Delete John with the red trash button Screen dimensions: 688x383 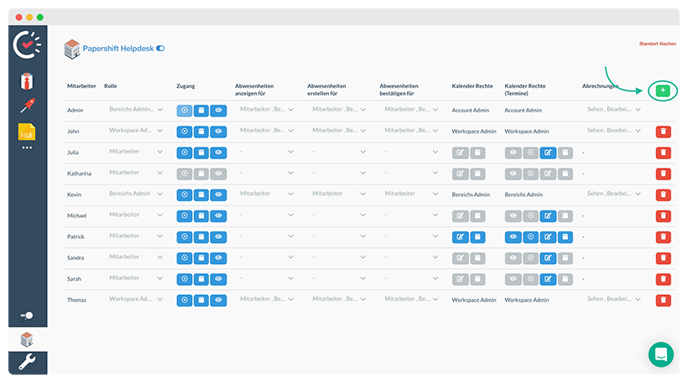[663, 131]
